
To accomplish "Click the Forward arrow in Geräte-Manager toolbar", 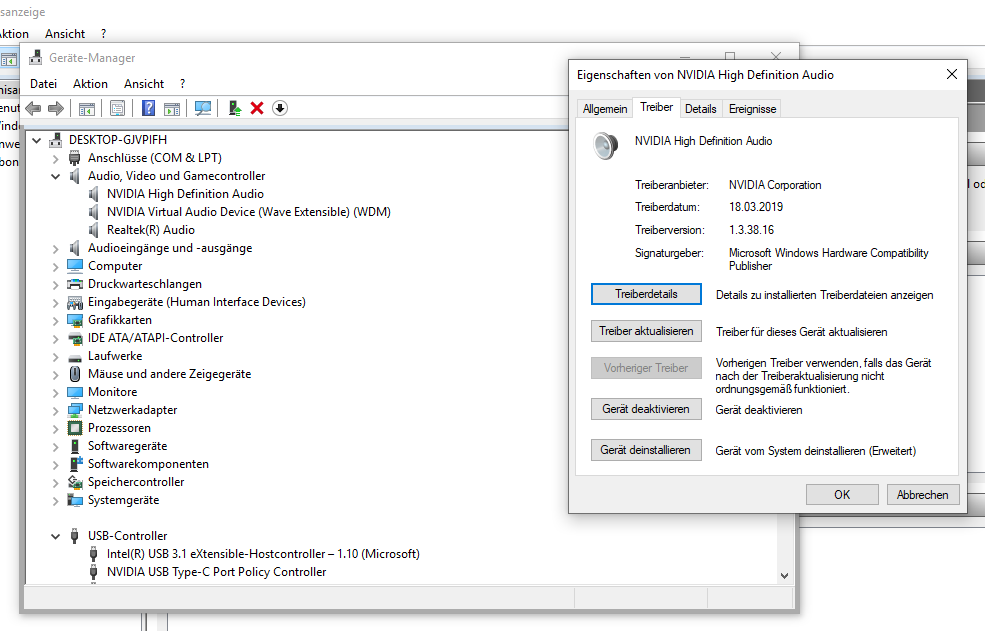I will [56, 108].
